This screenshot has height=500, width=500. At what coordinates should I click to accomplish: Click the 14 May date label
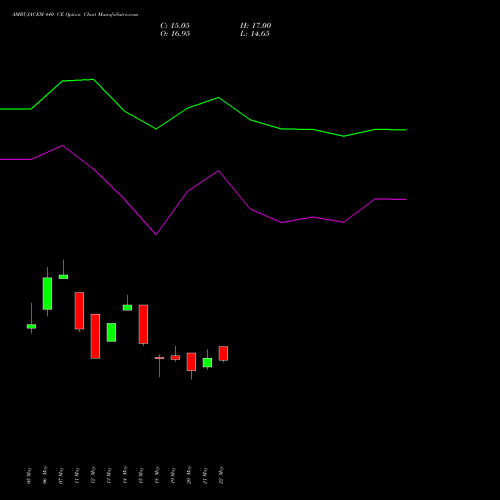pyautogui.click(x=125, y=475)
